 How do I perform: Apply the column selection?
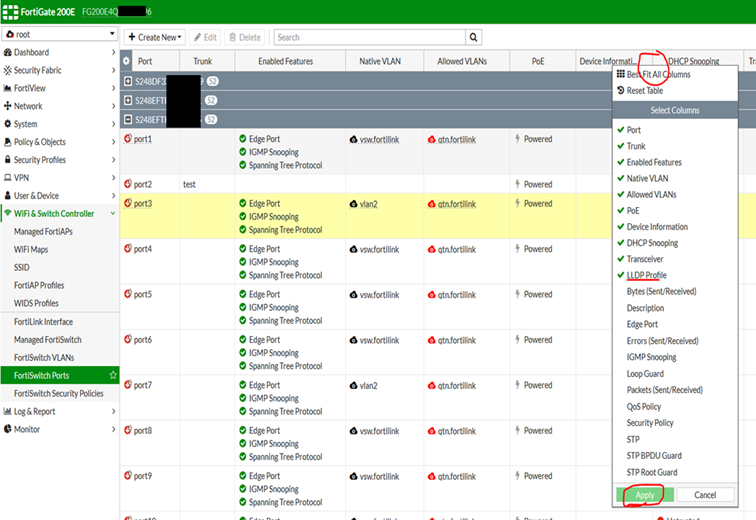coord(645,495)
